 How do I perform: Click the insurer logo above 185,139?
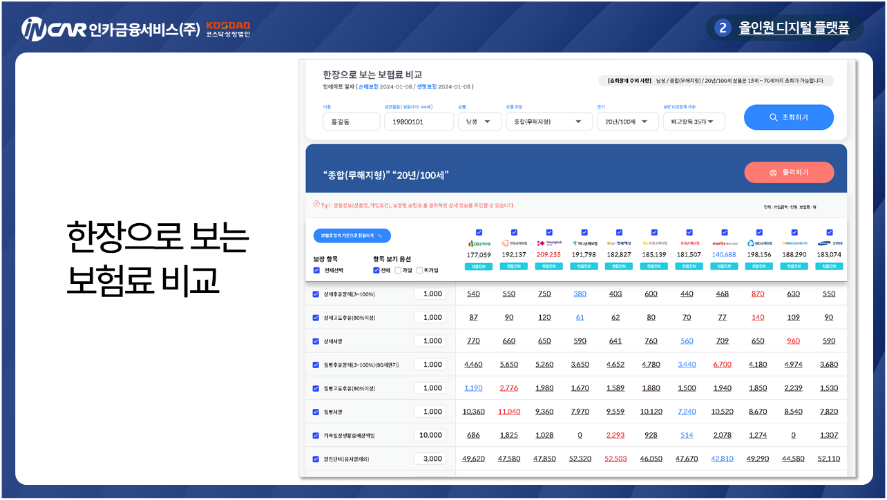pyautogui.click(x=654, y=243)
